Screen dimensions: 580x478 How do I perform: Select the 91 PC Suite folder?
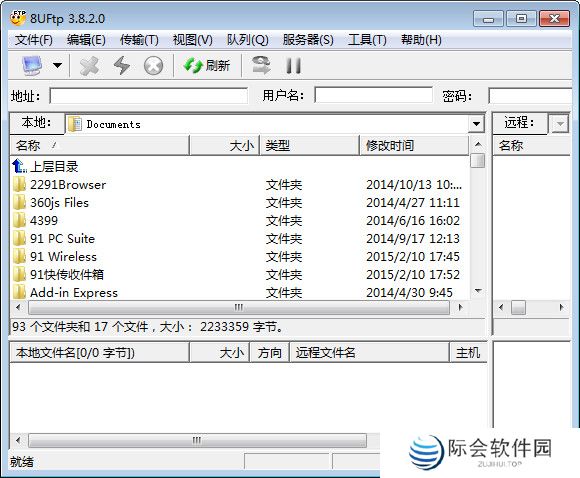[x=63, y=239]
